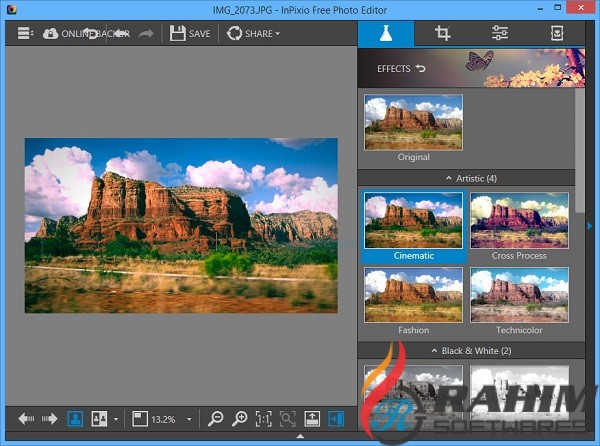This screenshot has width=600, height=446.
Task: Switch to the Crop tool tab
Action: point(442,33)
